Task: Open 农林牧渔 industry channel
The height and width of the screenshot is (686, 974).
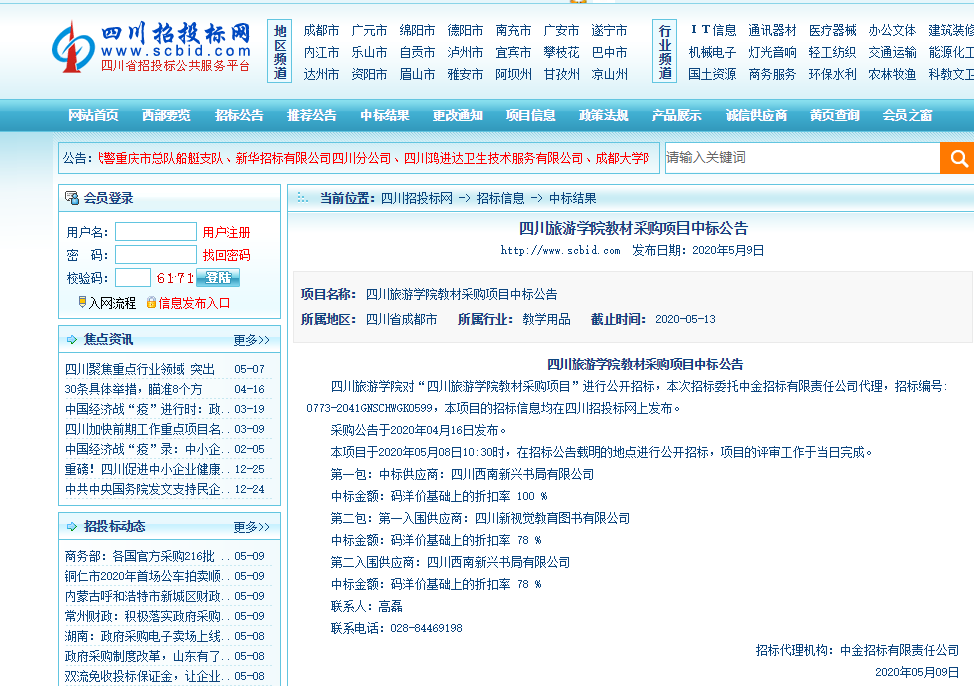Action: (892, 75)
